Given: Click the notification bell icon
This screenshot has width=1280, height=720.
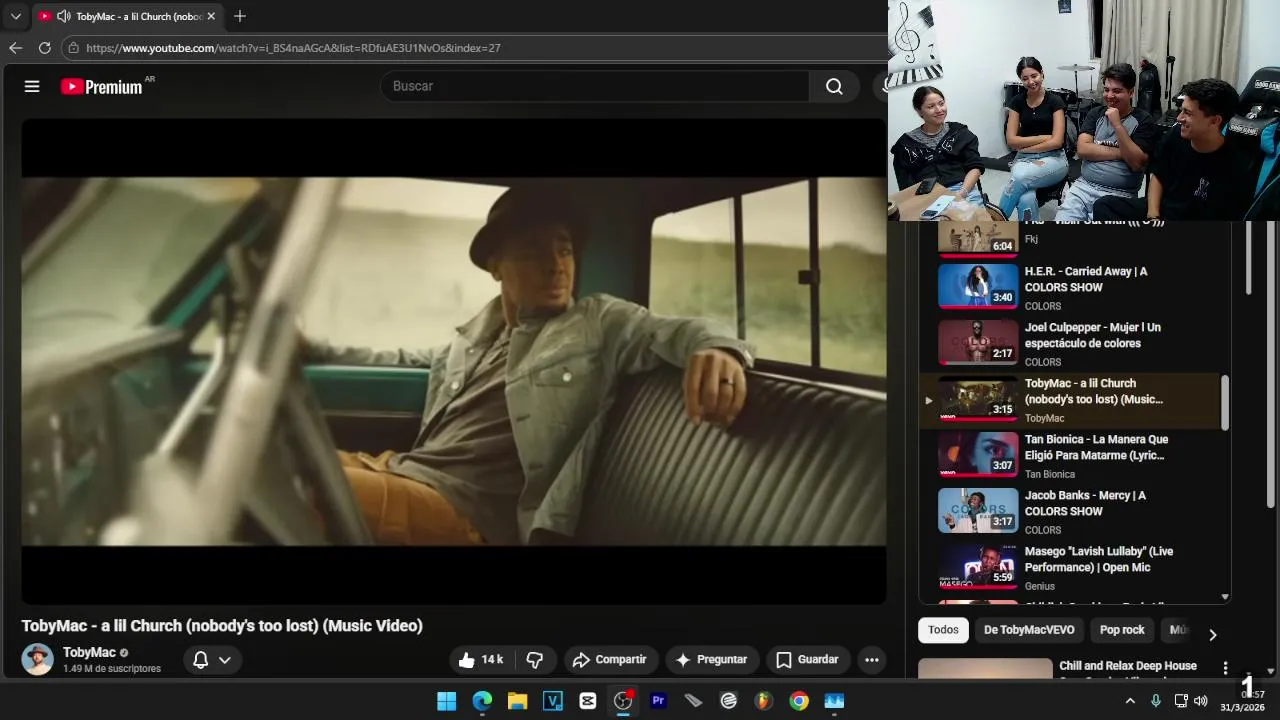Looking at the screenshot, I should click(200, 660).
